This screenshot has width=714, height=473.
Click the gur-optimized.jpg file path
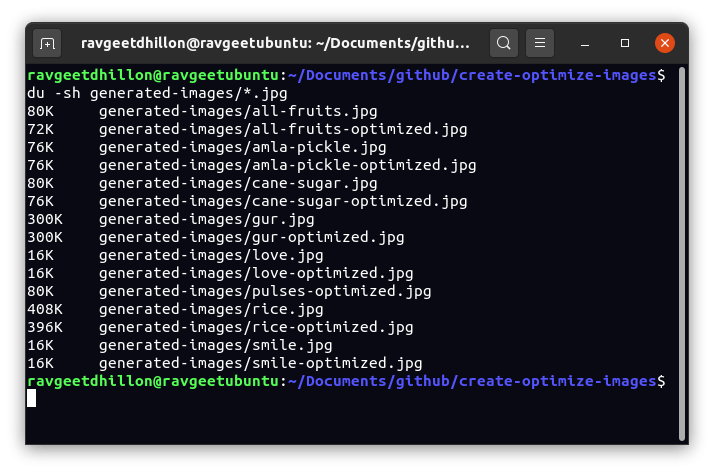tap(251, 237)
